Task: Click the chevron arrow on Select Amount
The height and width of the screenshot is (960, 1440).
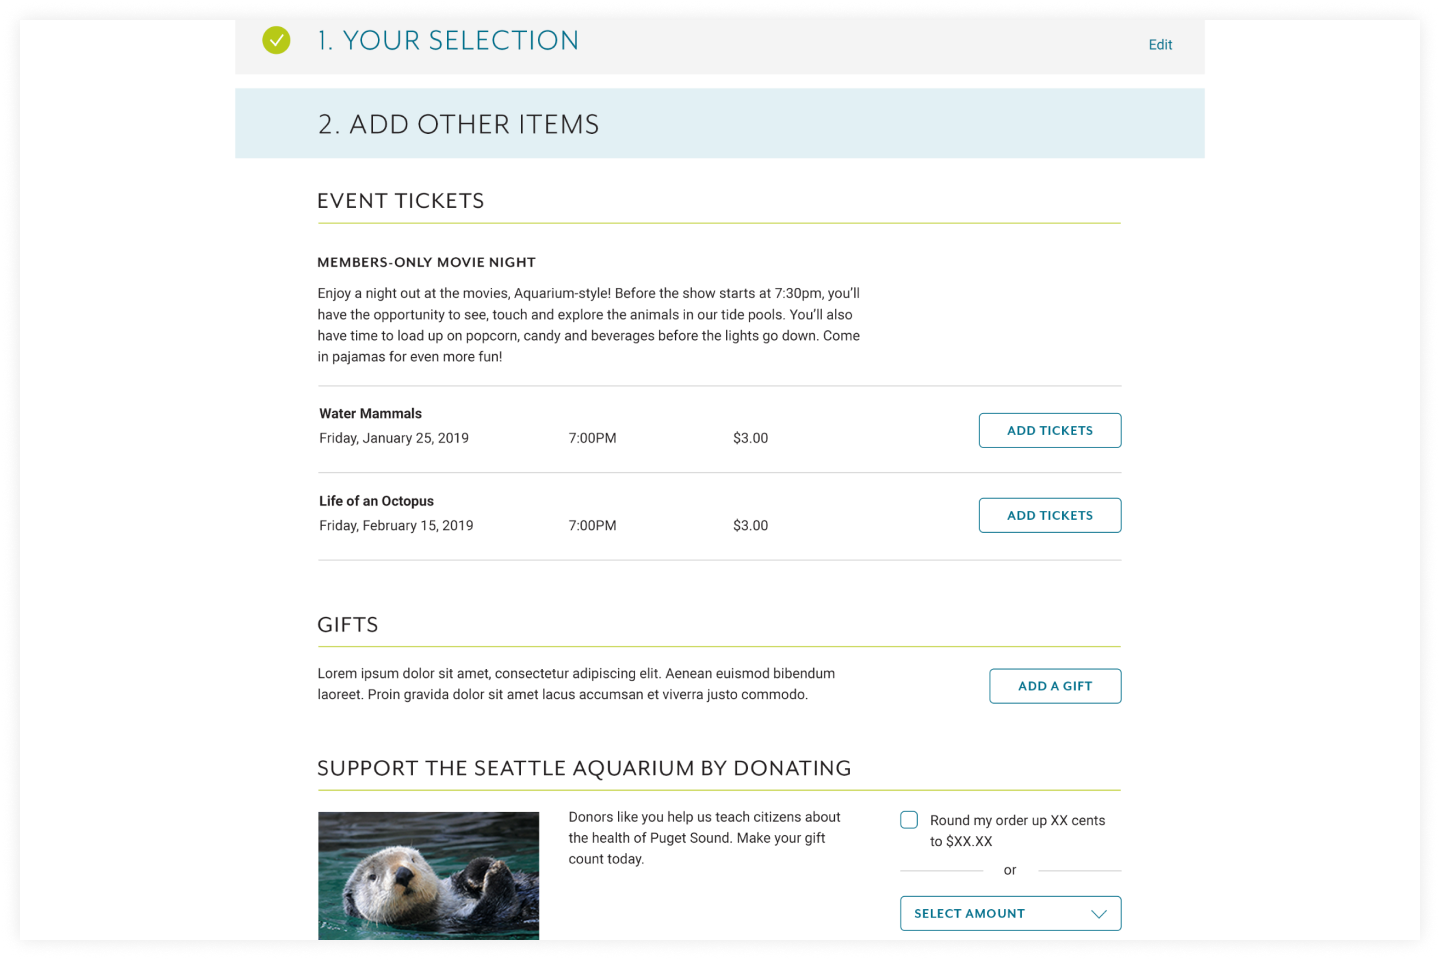Action: click(1098, 914)
